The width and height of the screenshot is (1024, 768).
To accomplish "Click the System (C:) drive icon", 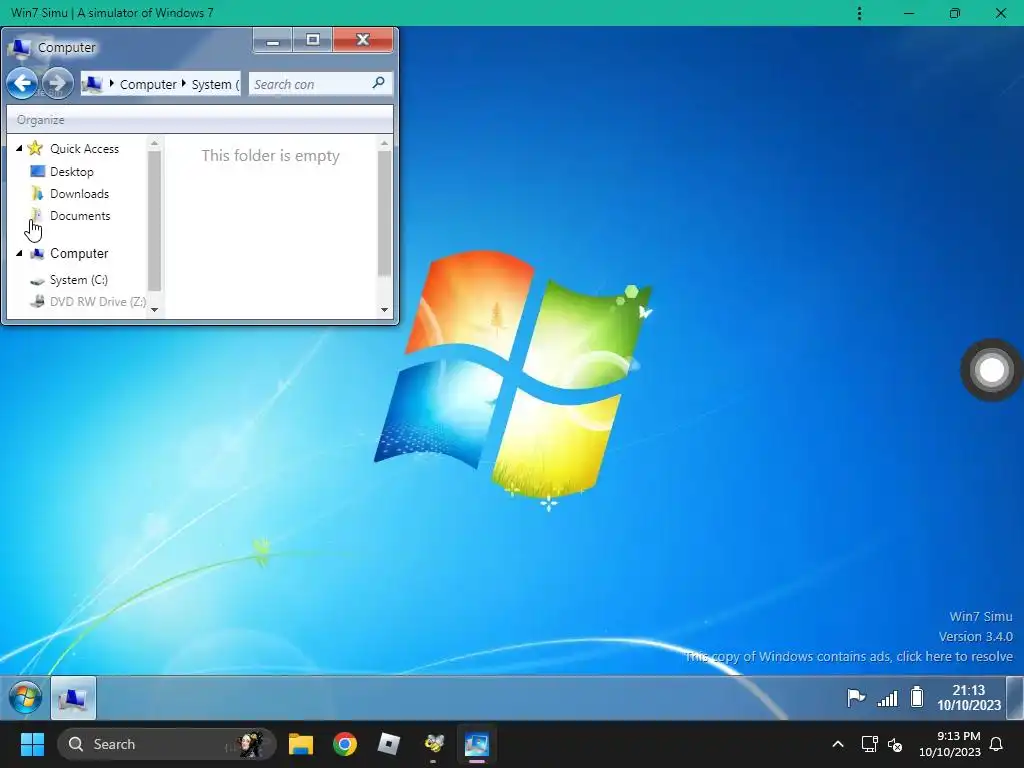I will [37, 280].
